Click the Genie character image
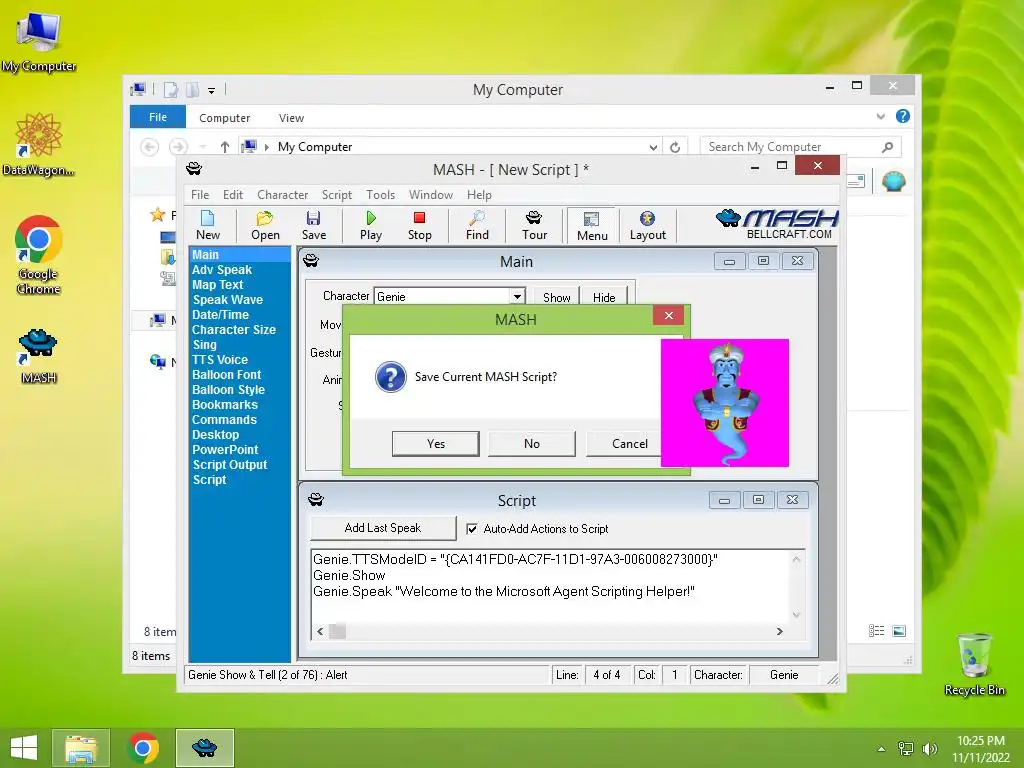Screen dimensions: 1024x768 pos(725,403)
